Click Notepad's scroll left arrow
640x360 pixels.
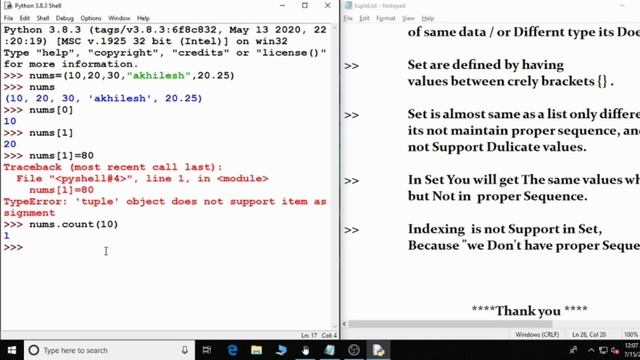point(344,324)
